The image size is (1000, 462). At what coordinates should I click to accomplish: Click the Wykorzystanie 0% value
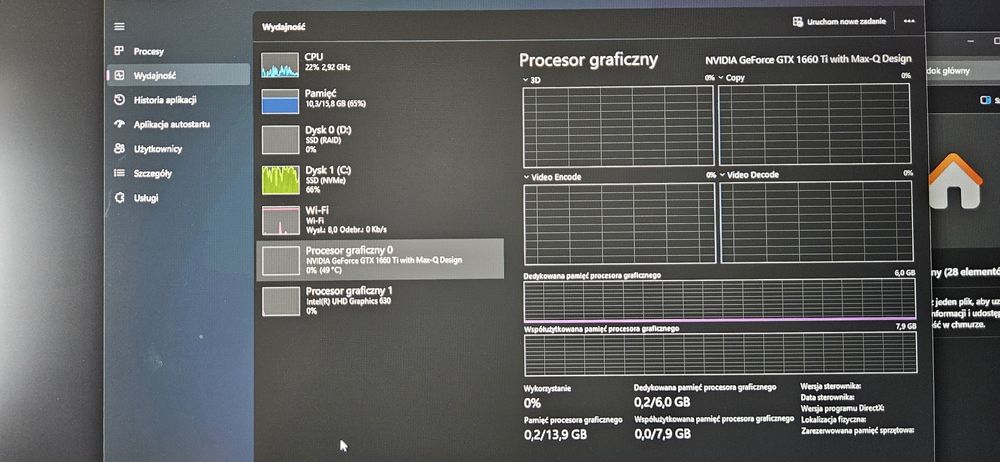[532, 403]
